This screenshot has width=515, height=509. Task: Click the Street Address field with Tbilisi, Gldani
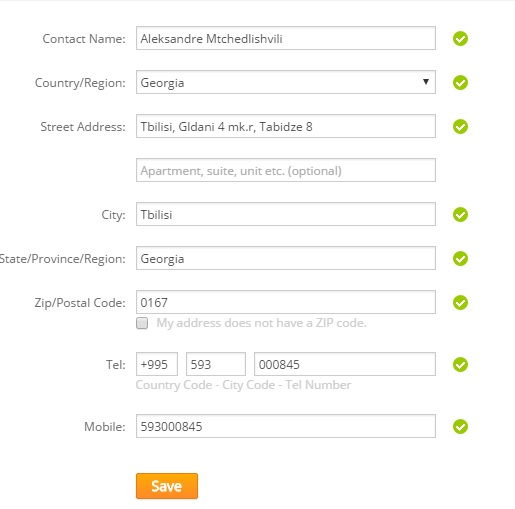[x=286, y=126]
